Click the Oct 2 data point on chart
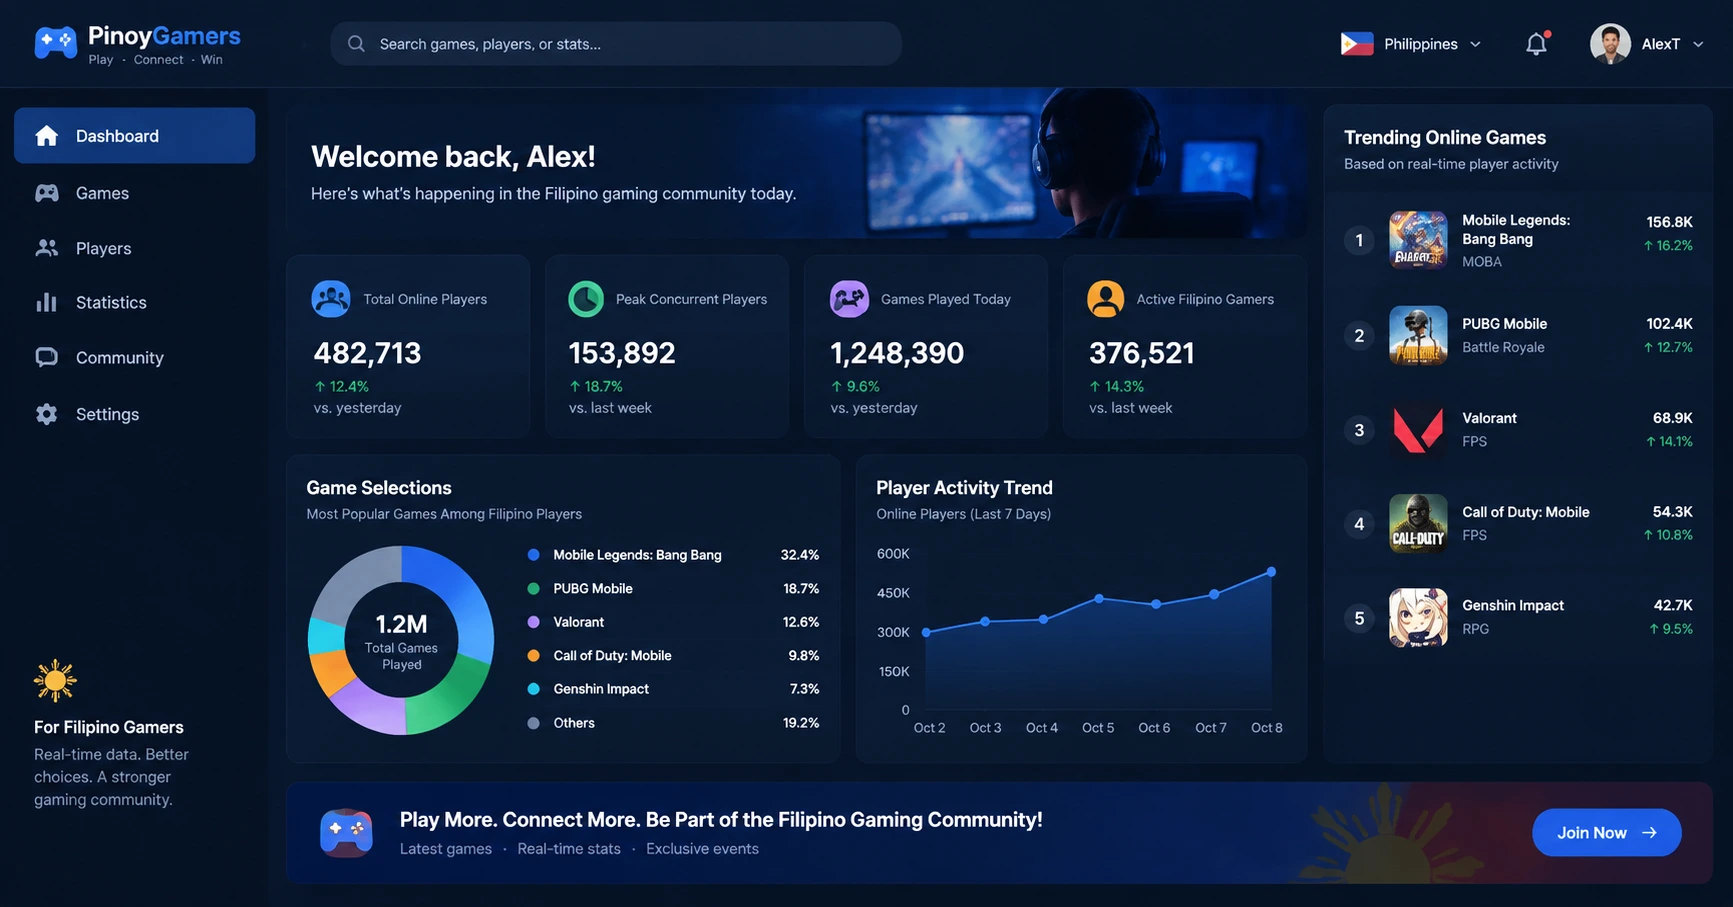 click(926, 632)
